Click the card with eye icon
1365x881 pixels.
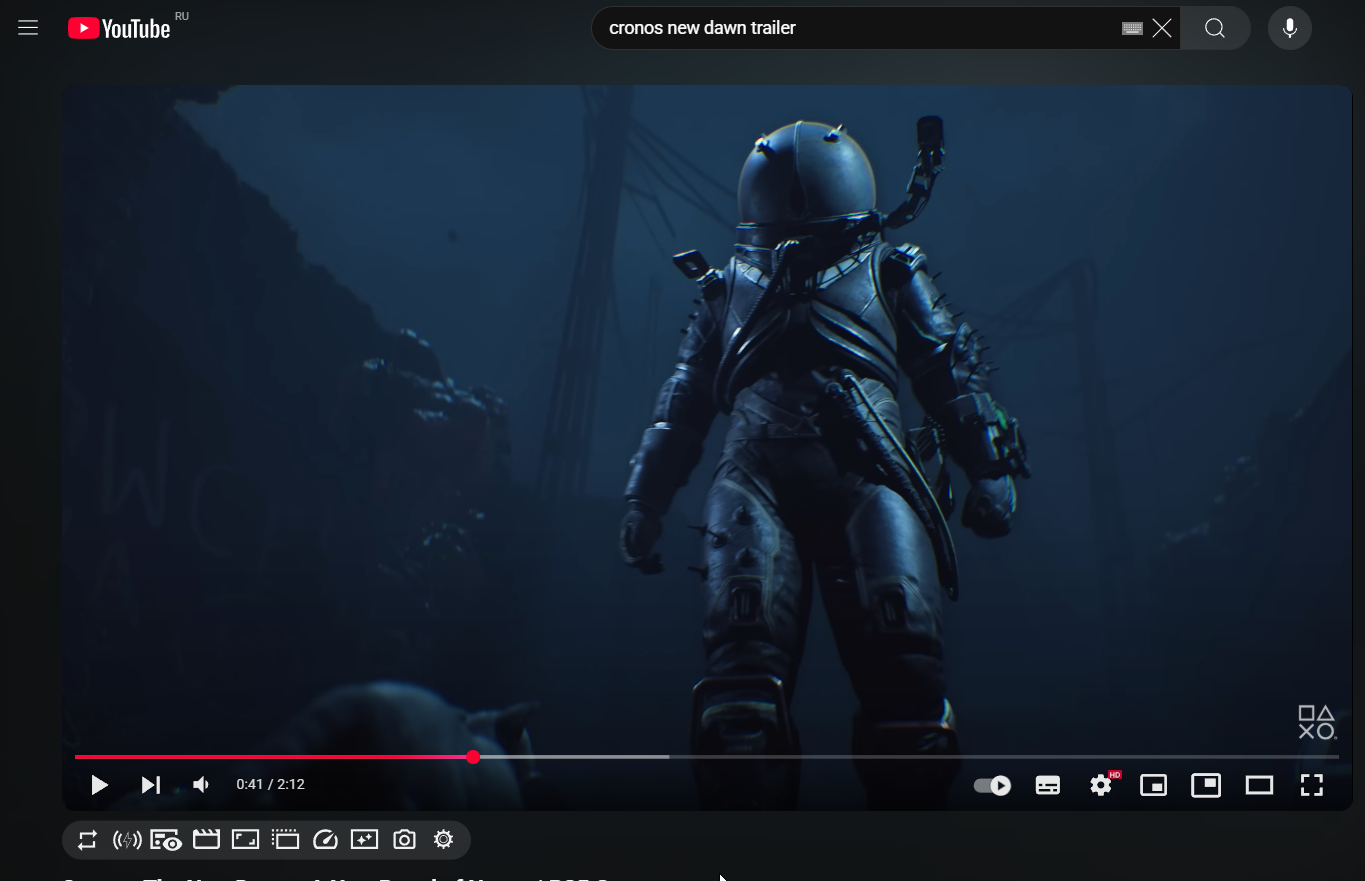166,840
